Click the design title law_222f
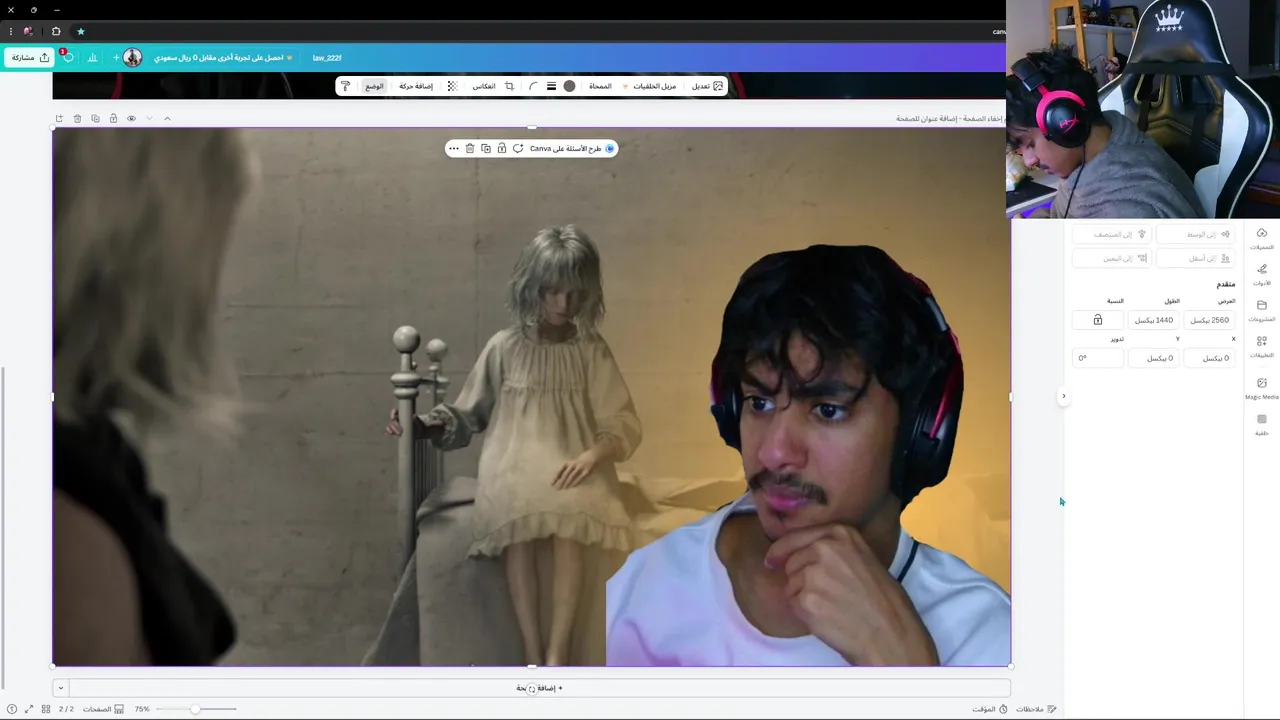The height and width of the screenshot is (720, 1280). pyautogui.click(x=327, y=58)
